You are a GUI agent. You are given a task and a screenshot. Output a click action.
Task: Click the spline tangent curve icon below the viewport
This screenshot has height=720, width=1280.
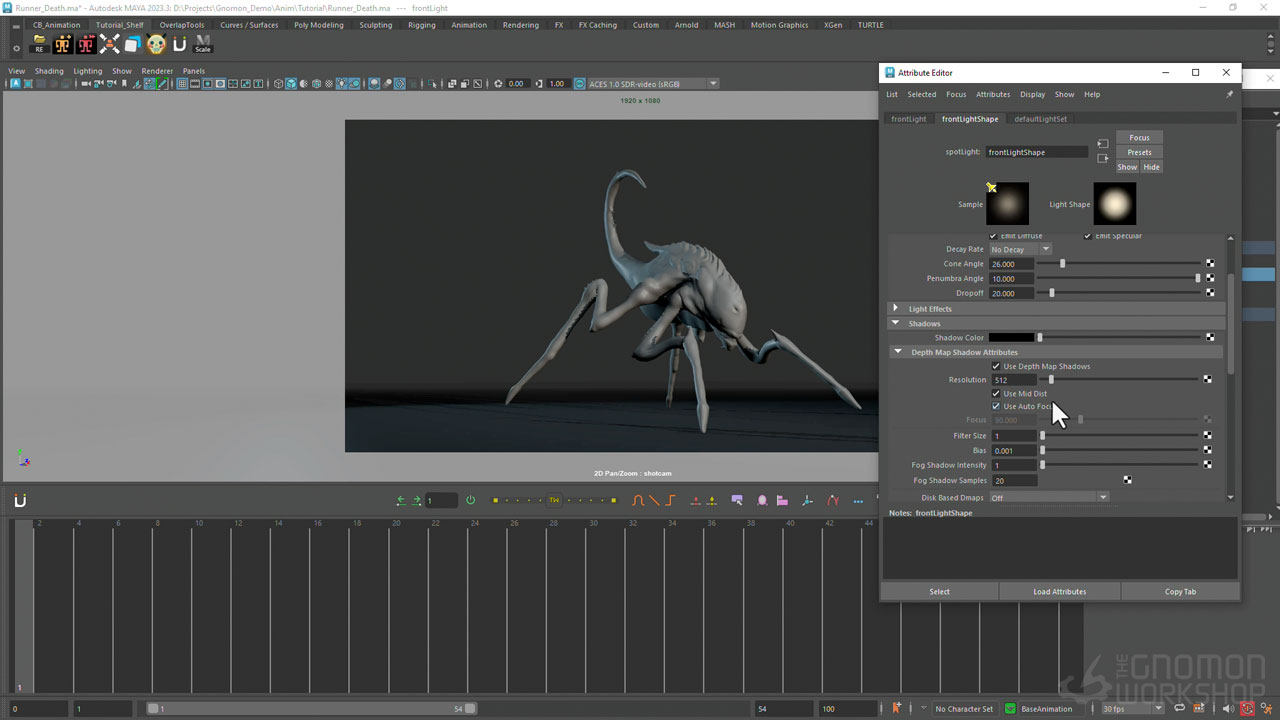click(x=637, y=500)
